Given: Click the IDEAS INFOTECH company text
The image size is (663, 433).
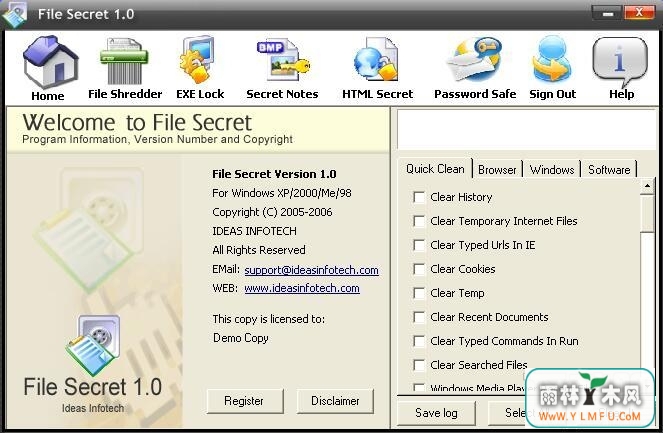Looking at the screenshot, I should point(254,231).
